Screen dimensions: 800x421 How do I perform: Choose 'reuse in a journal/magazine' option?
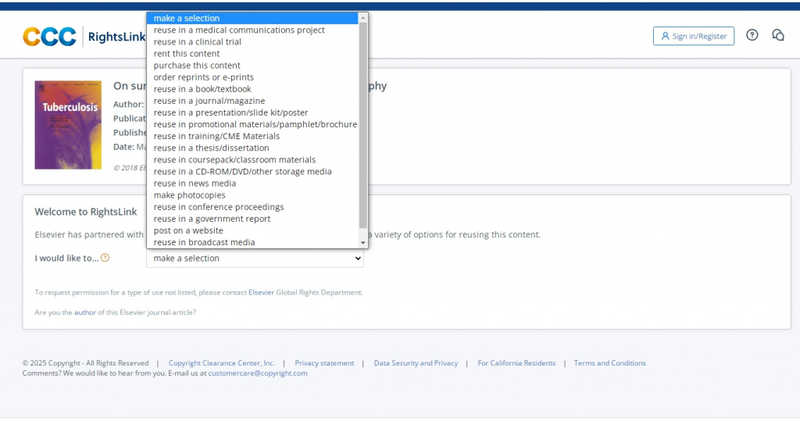click(208, 101)
